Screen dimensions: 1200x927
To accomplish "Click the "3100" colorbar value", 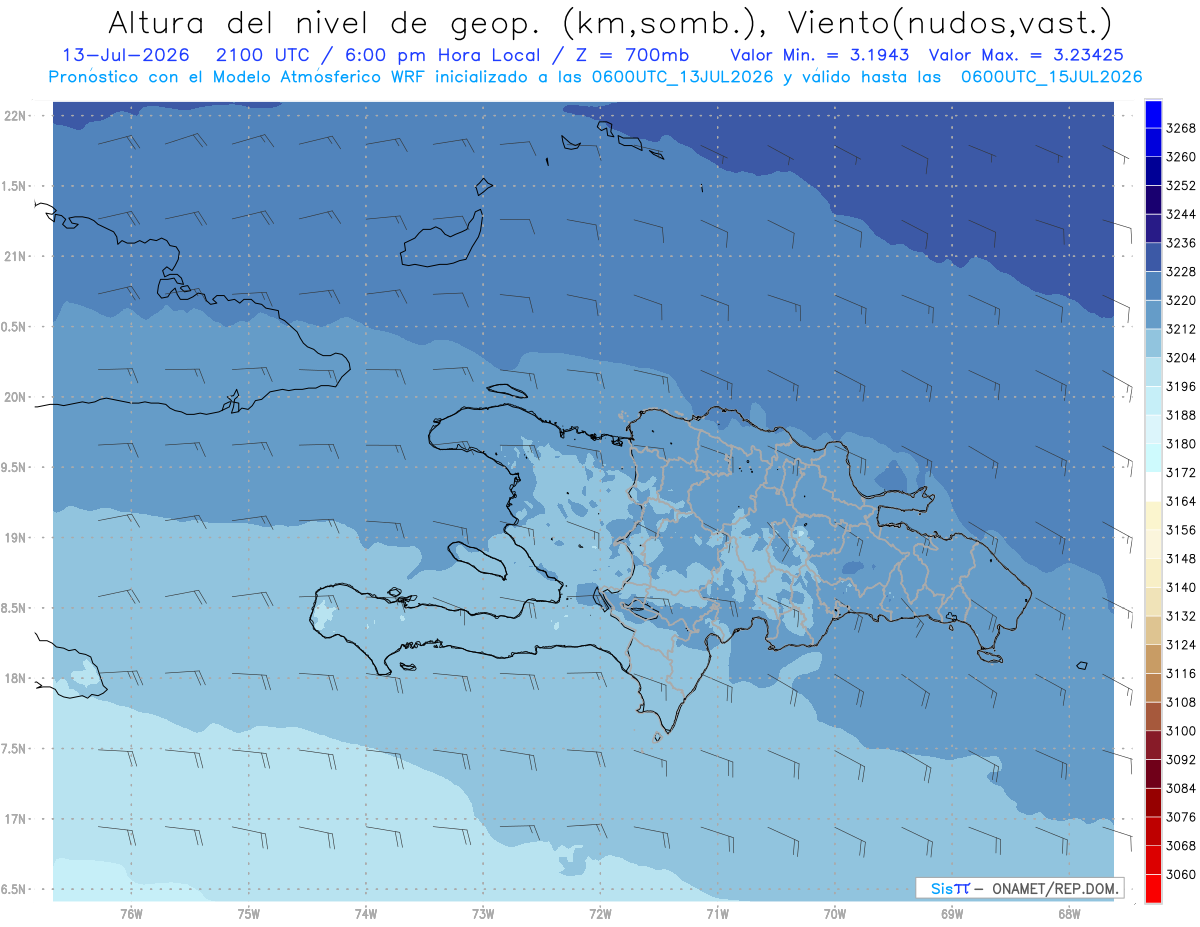I will coord(1181,731).
